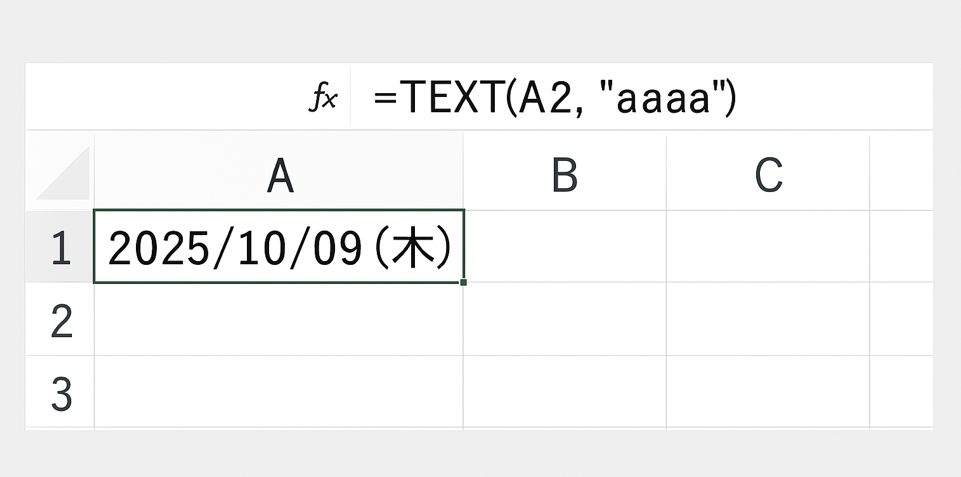Click empty cell C1
Image resolution: width=961 pixels, height=477 pixels.
(768, 247)
